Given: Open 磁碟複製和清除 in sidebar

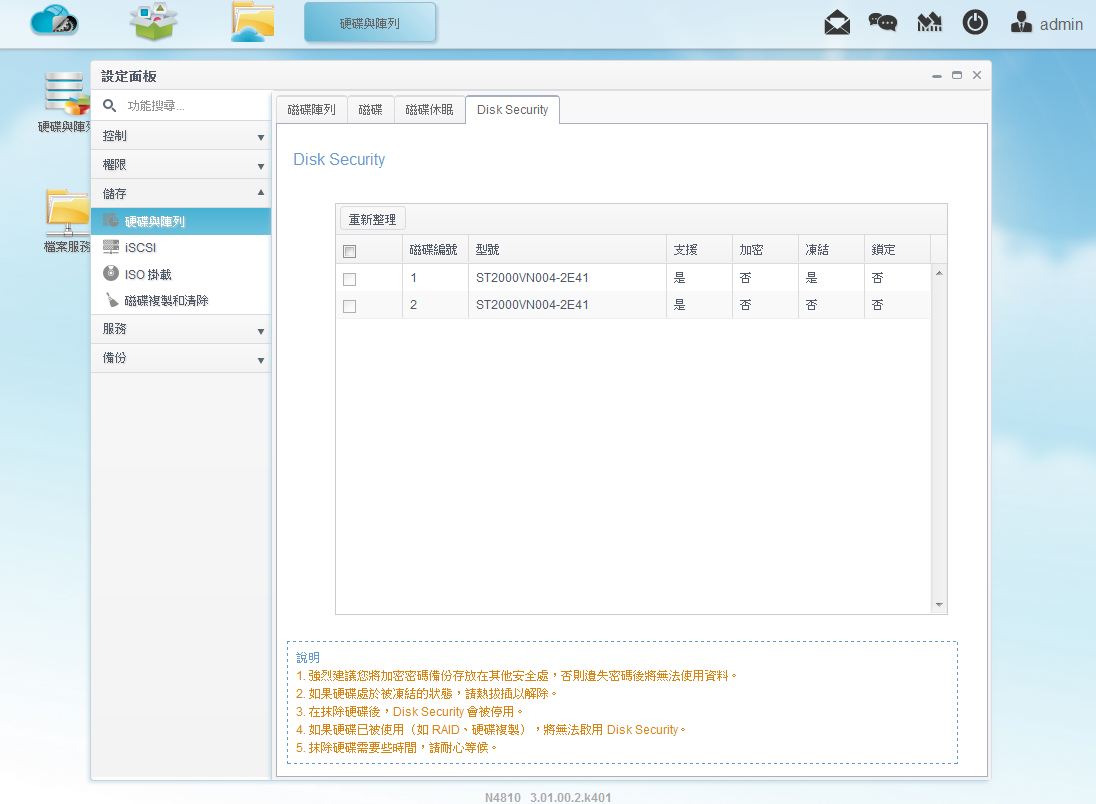Looking at the screenshot, I should pyautogui.click(x=181, y=301).
